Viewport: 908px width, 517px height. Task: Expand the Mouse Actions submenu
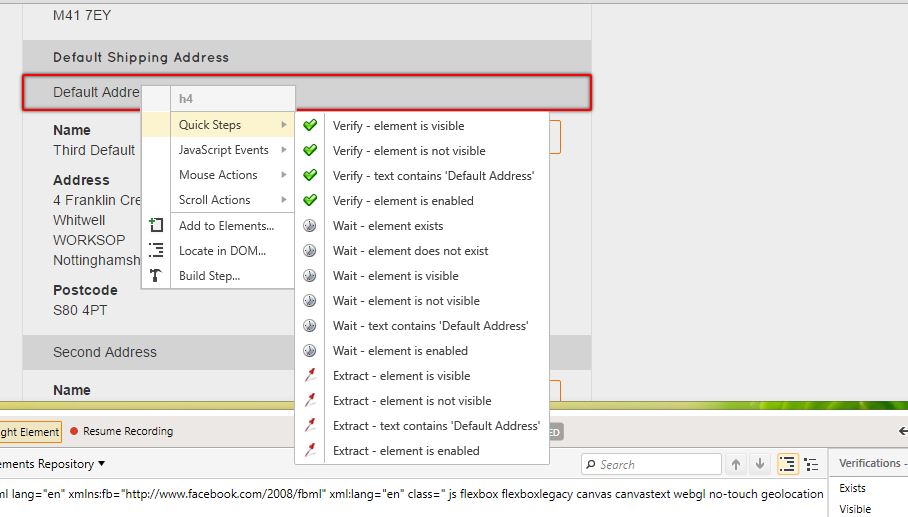point(218,175)
